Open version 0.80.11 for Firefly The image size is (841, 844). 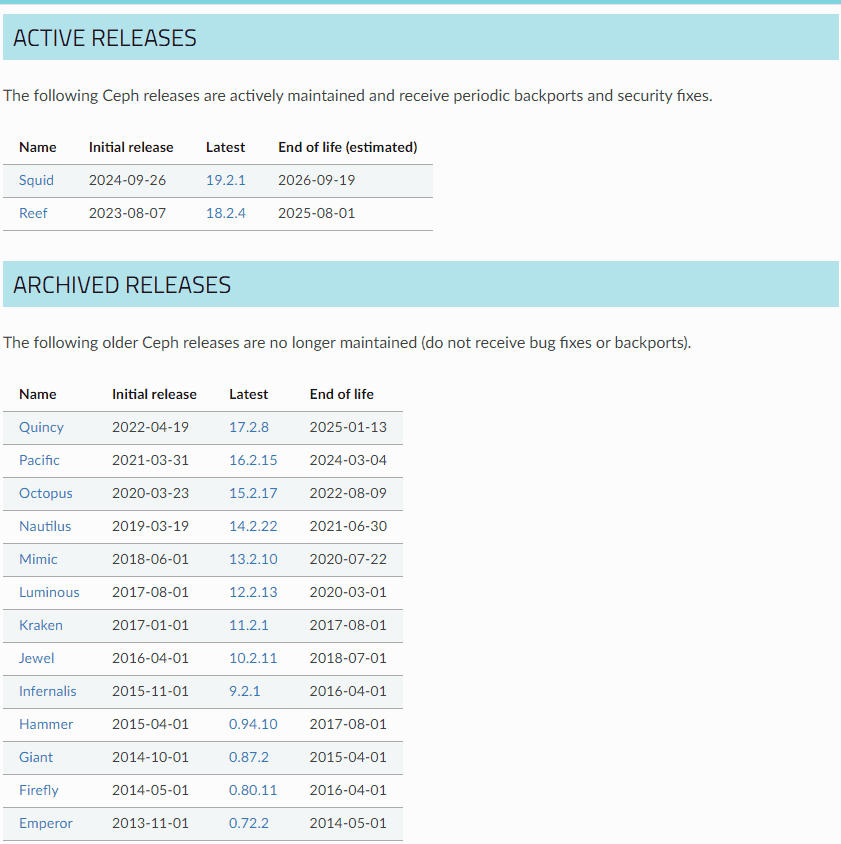(253, 790)
